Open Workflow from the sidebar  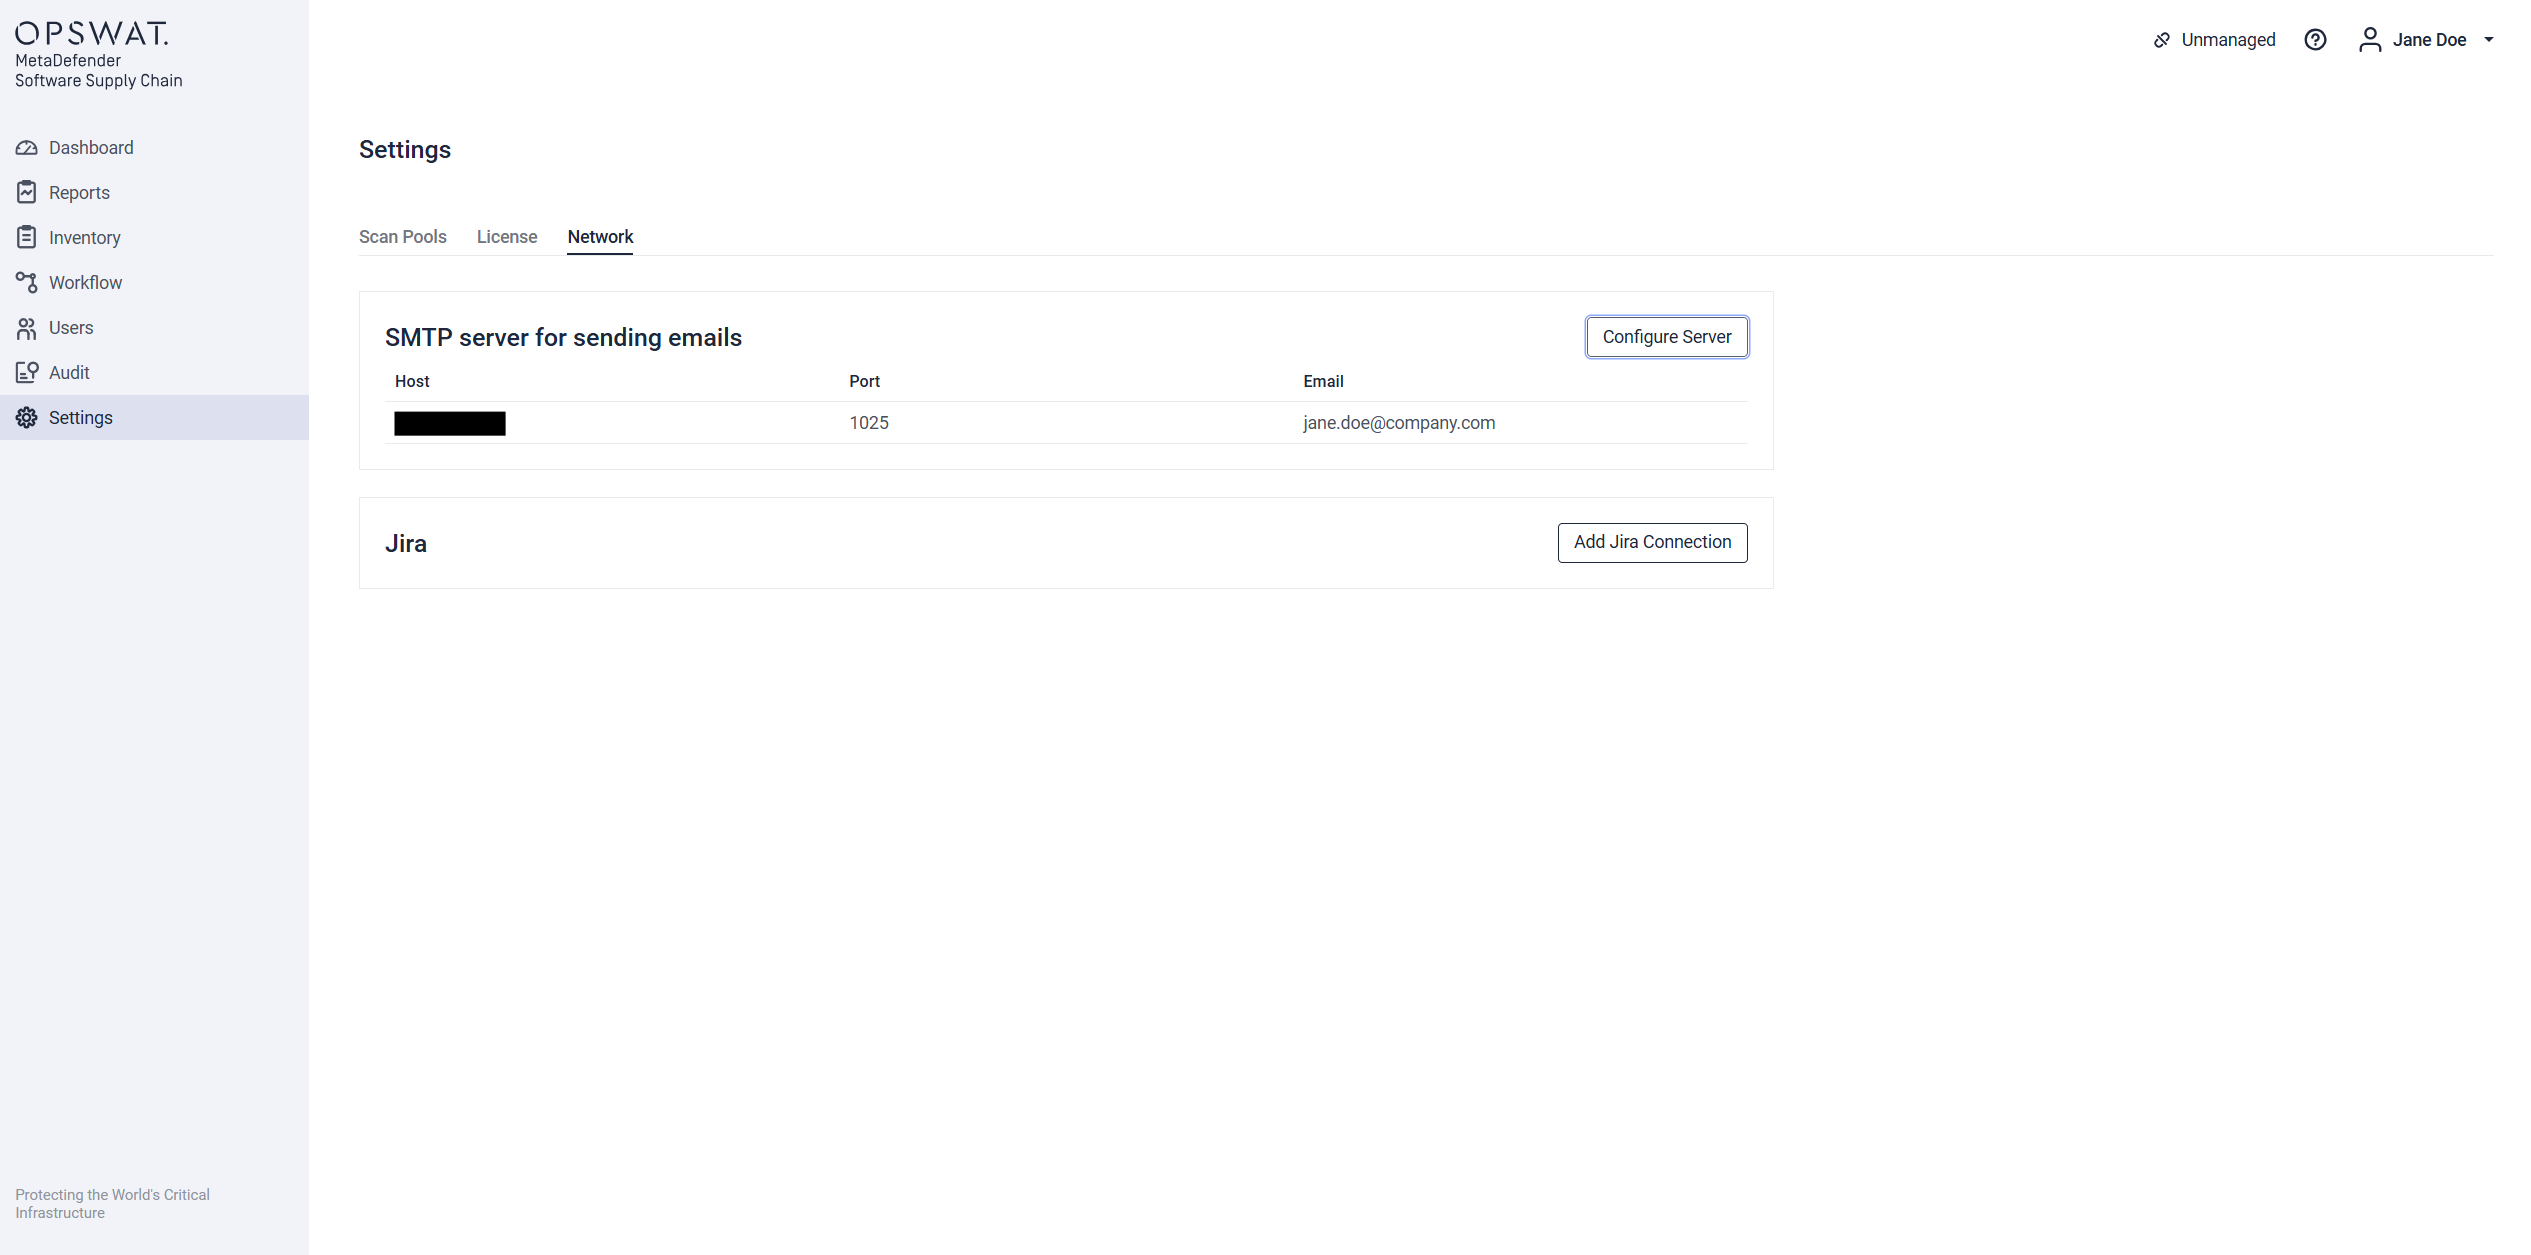click(154, 283)
